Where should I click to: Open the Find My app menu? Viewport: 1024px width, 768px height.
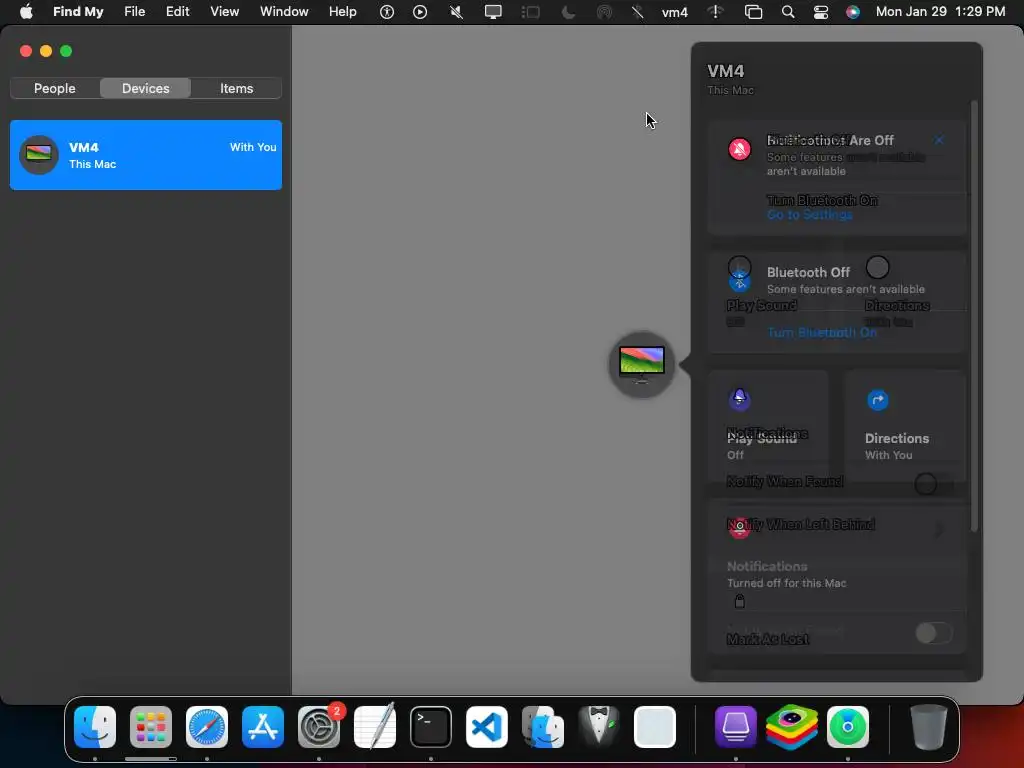[78, 12]
